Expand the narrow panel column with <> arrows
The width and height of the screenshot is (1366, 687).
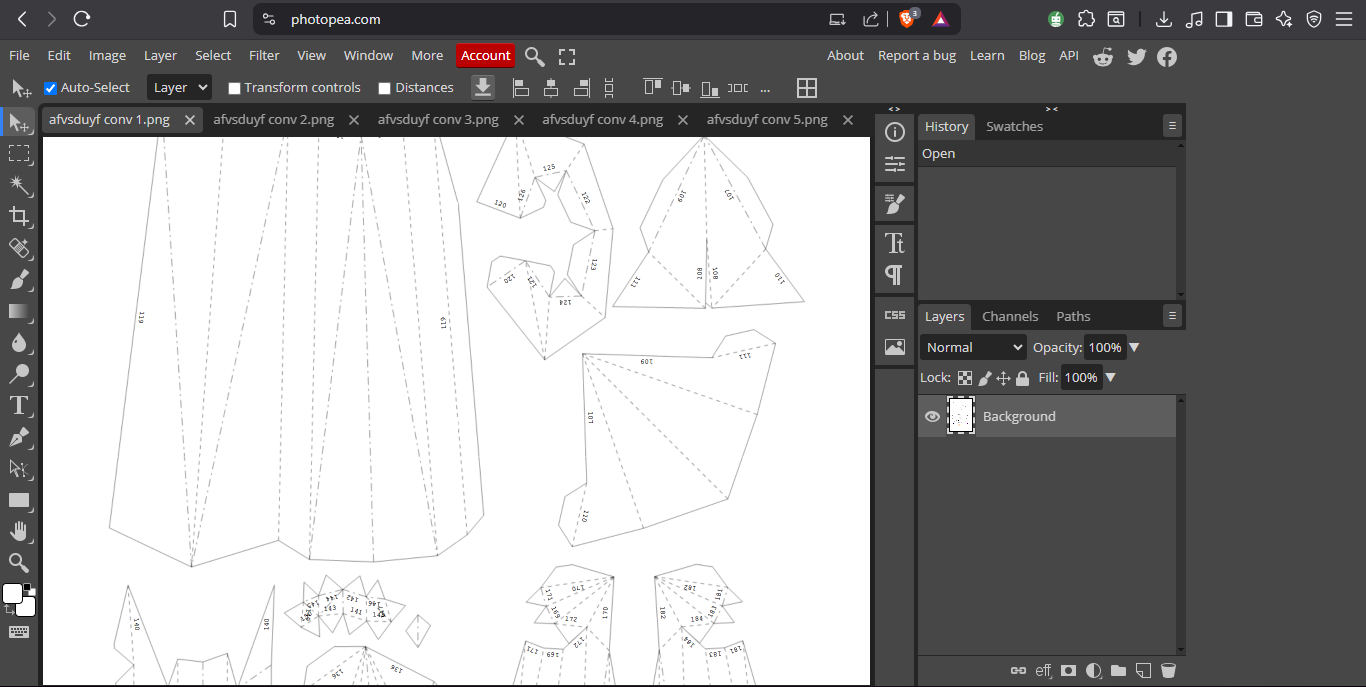(x=894, y=109)
